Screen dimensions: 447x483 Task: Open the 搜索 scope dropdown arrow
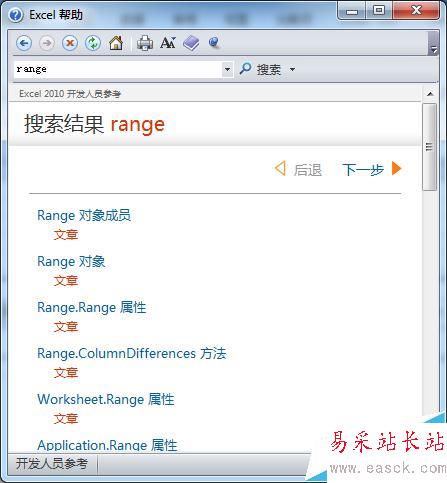click(x=292, y=69)
